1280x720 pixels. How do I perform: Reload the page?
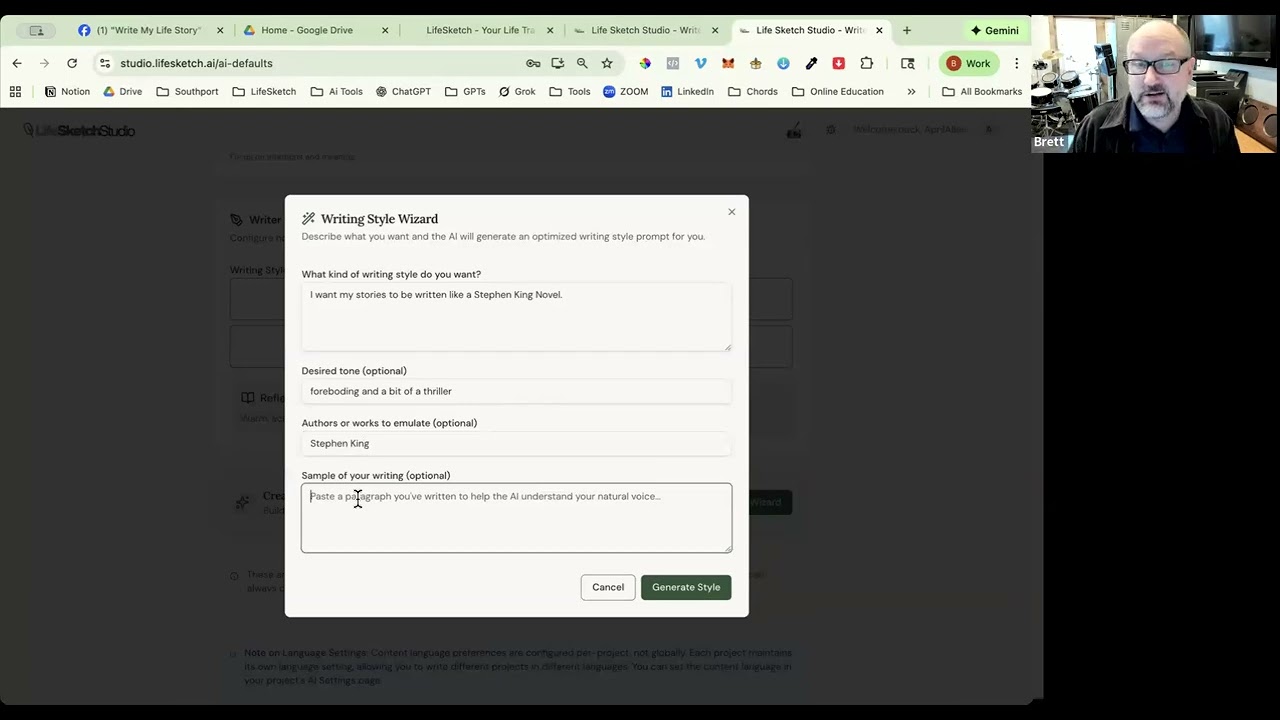pos(72,63)
